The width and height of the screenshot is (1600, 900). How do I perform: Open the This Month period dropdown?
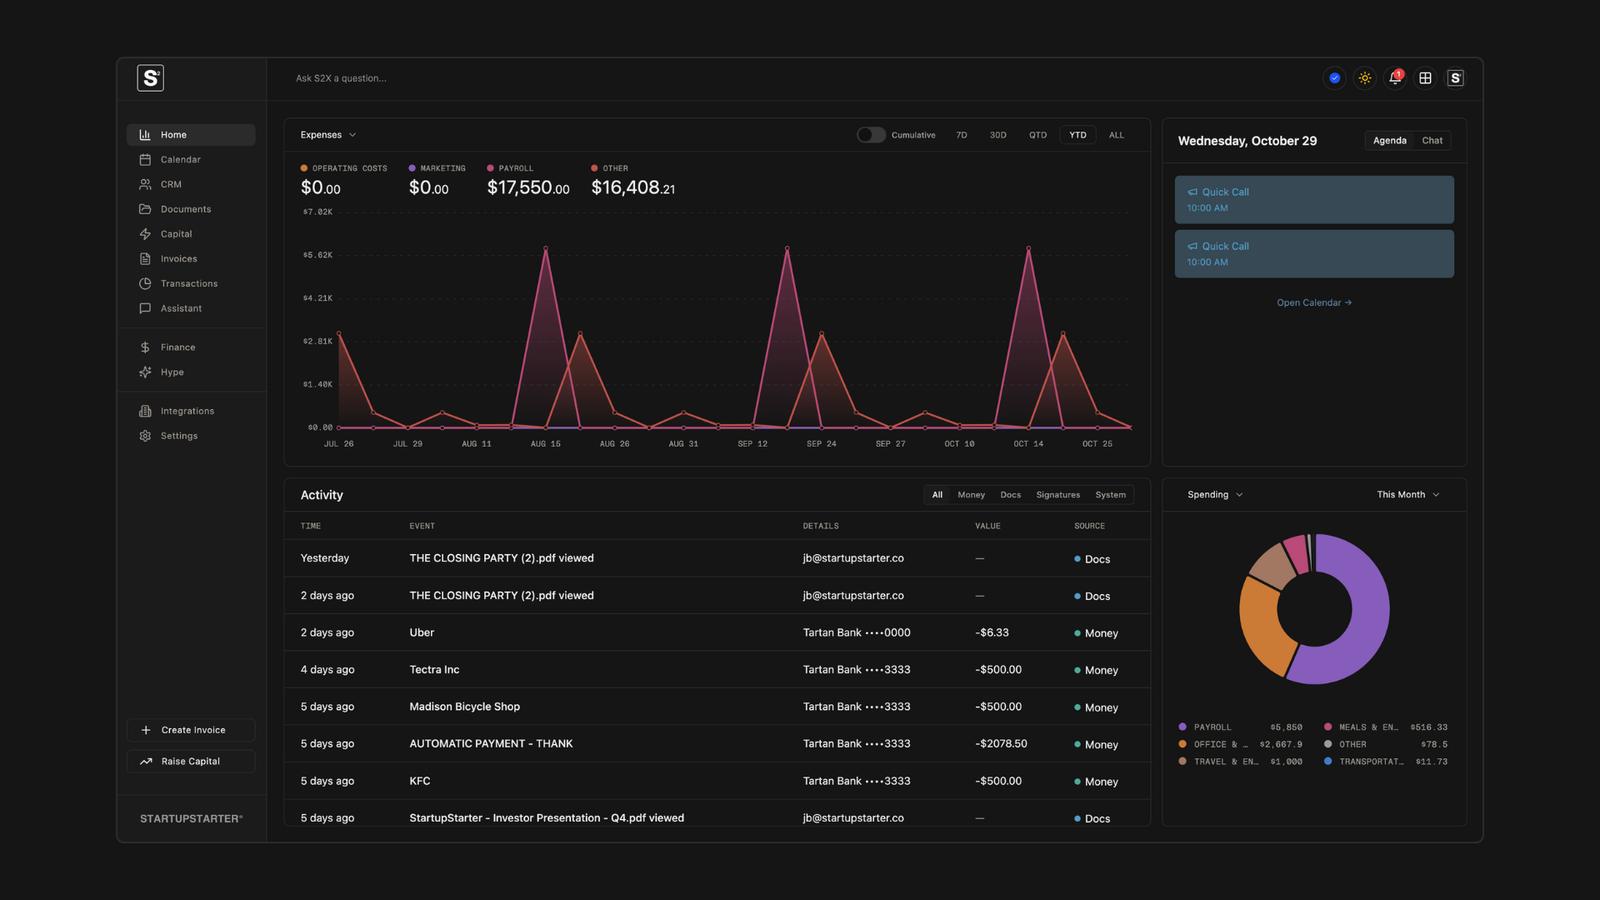(1408, 495)
